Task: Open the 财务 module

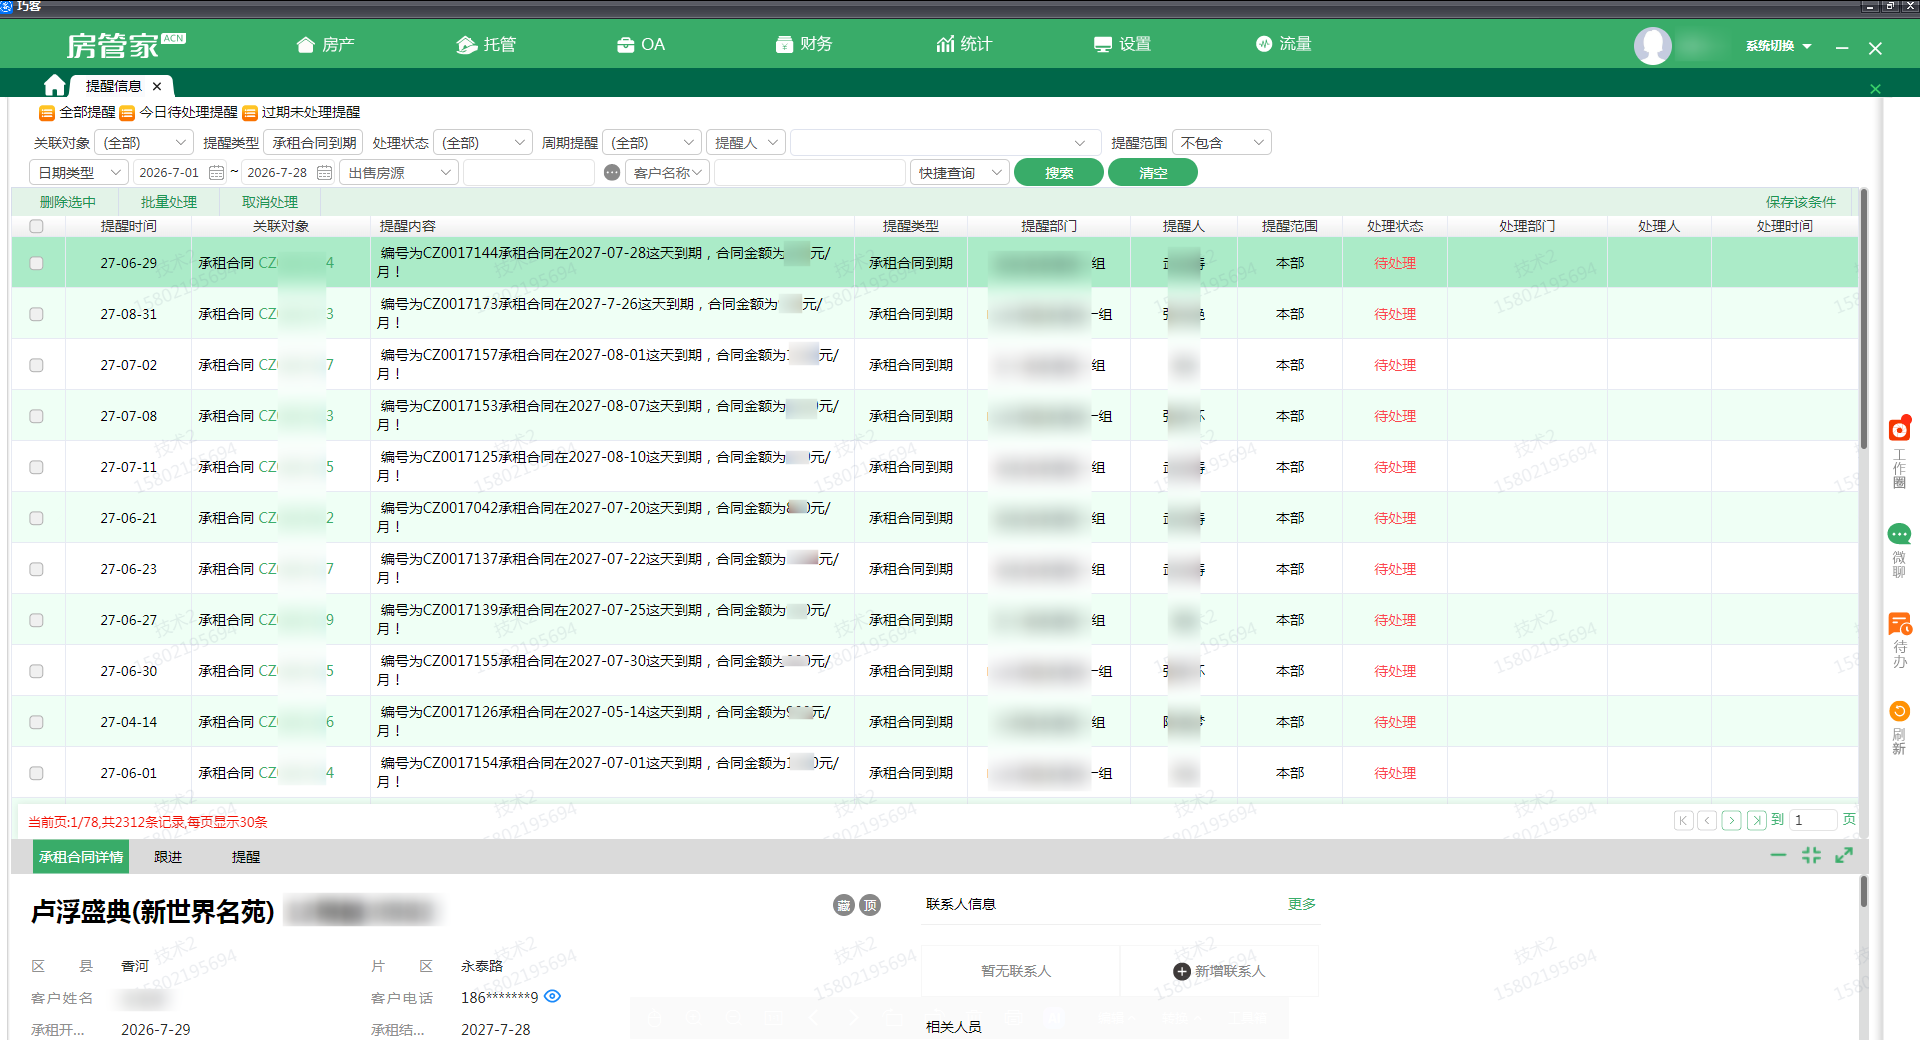Action: pos(804,44)
